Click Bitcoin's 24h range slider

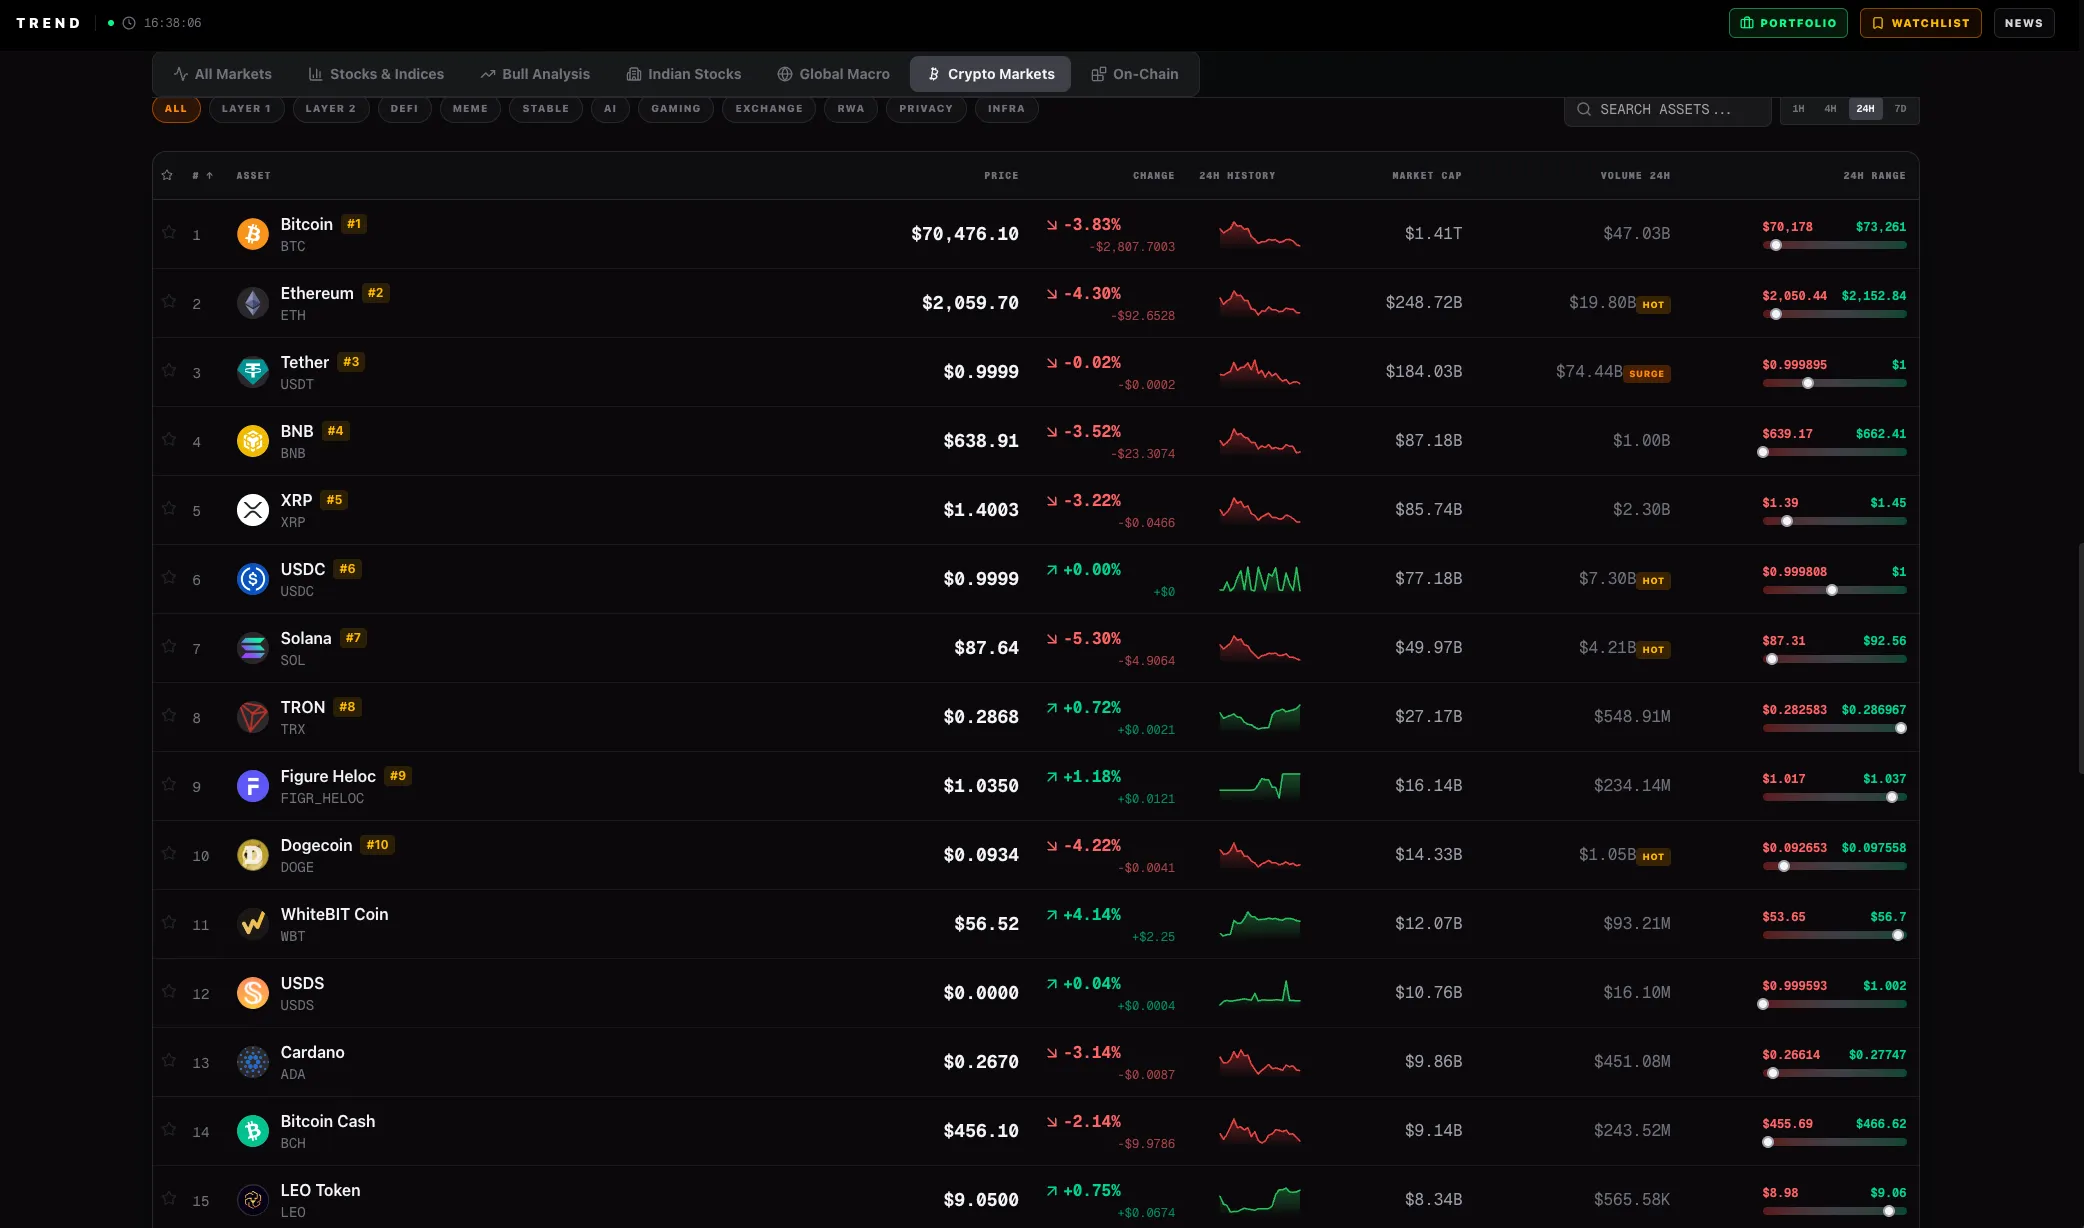(1834, 245)
